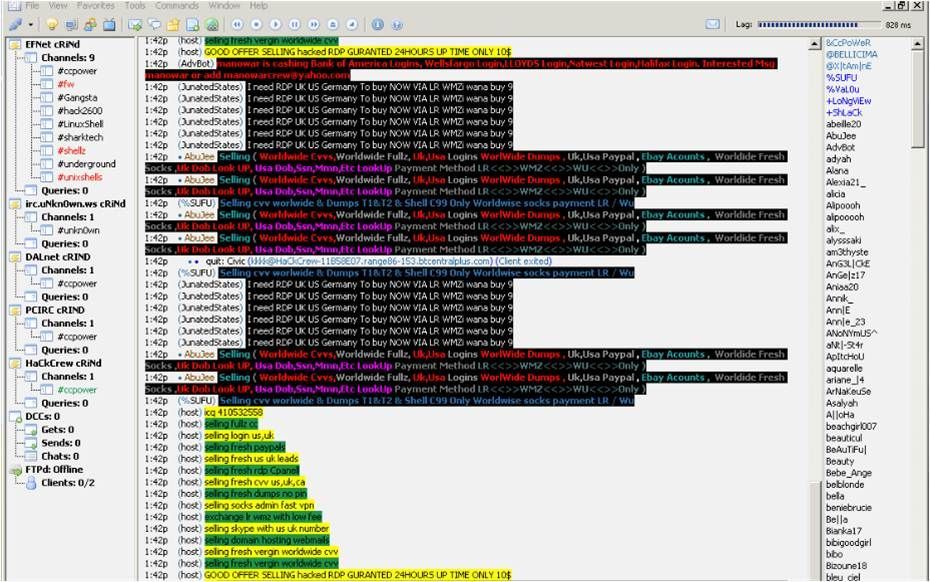Click the speech bubbles chat icon
This screenshot has width=930, height=582.
(154, 24)
